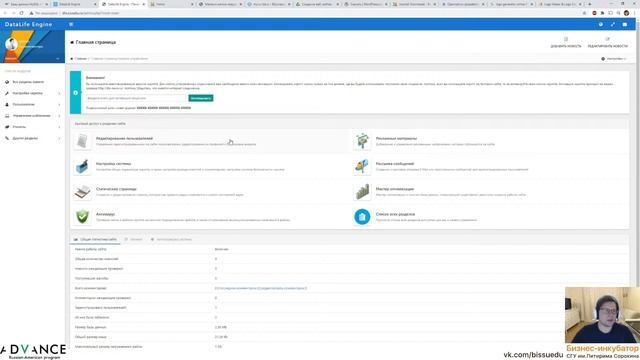The height and width of the screenshot is (360, 640).
Task: Click the Главная страница page heading
Action: (x=96, y=42)
